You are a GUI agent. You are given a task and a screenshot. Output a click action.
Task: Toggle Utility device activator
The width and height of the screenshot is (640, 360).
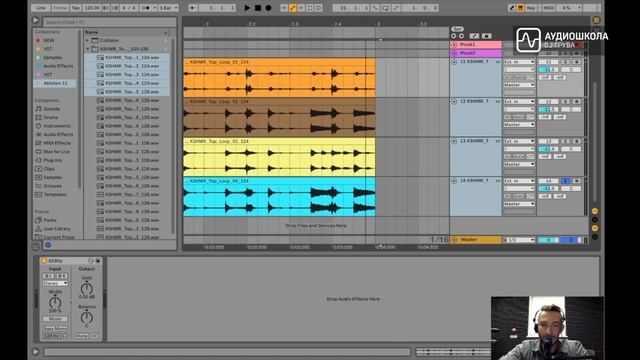44,261
